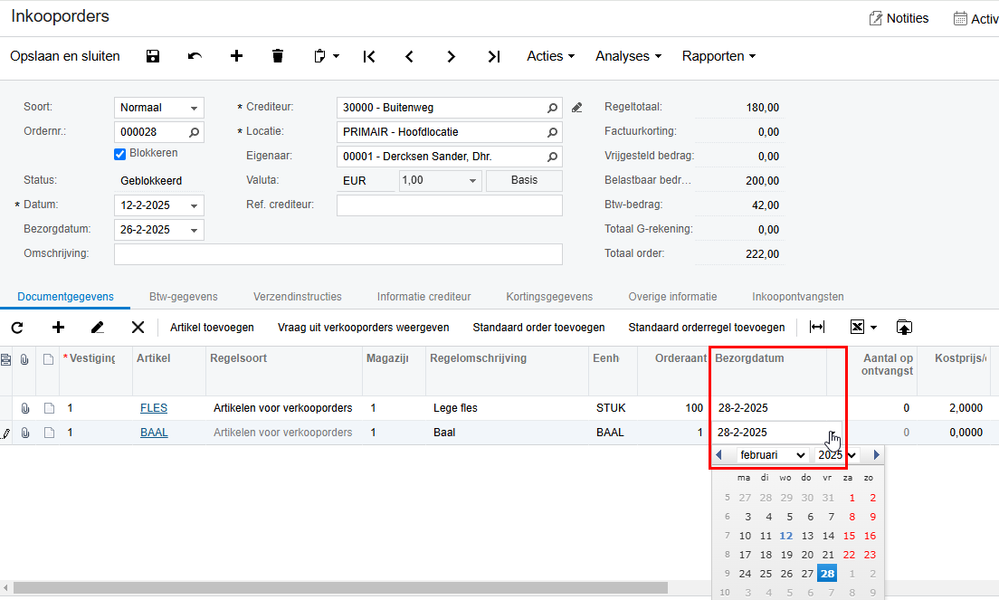Screen dimensions: 999x600
Task: Click the Artikel toevoegen button
Action: click(x=212, y=327)
